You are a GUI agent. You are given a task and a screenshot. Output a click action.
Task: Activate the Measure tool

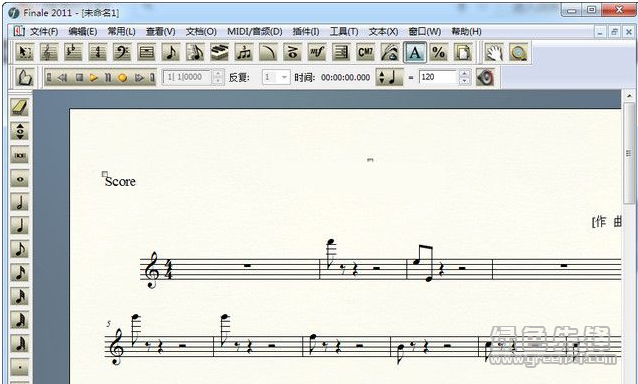(146, 52)
